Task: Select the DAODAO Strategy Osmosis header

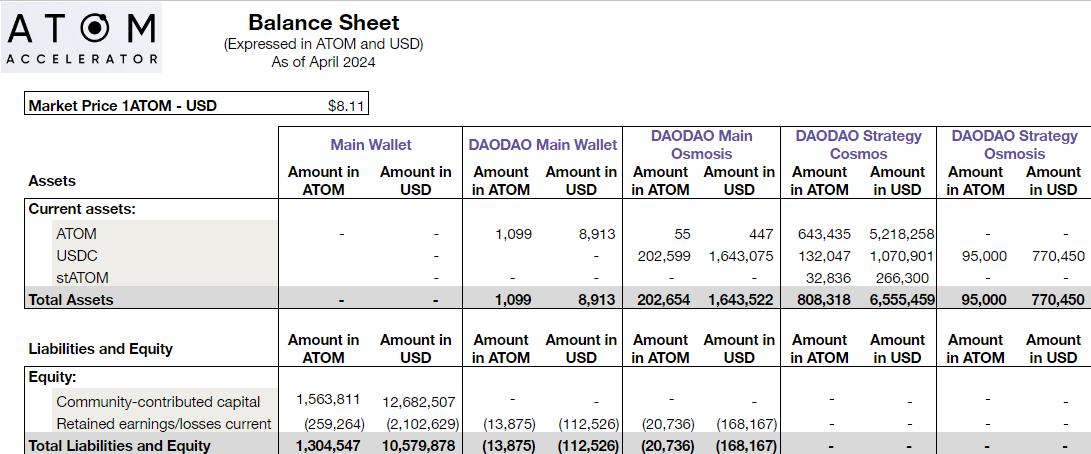Action: (1014, 145)
